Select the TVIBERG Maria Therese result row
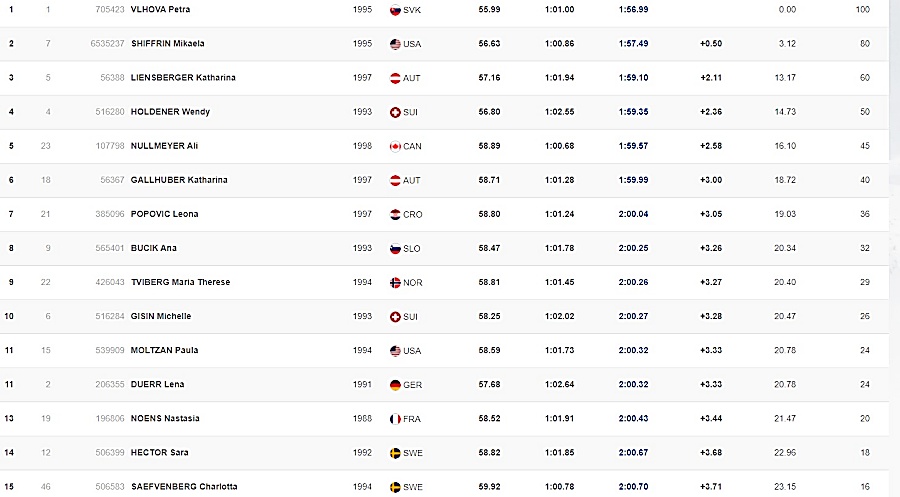 [444, 282]
